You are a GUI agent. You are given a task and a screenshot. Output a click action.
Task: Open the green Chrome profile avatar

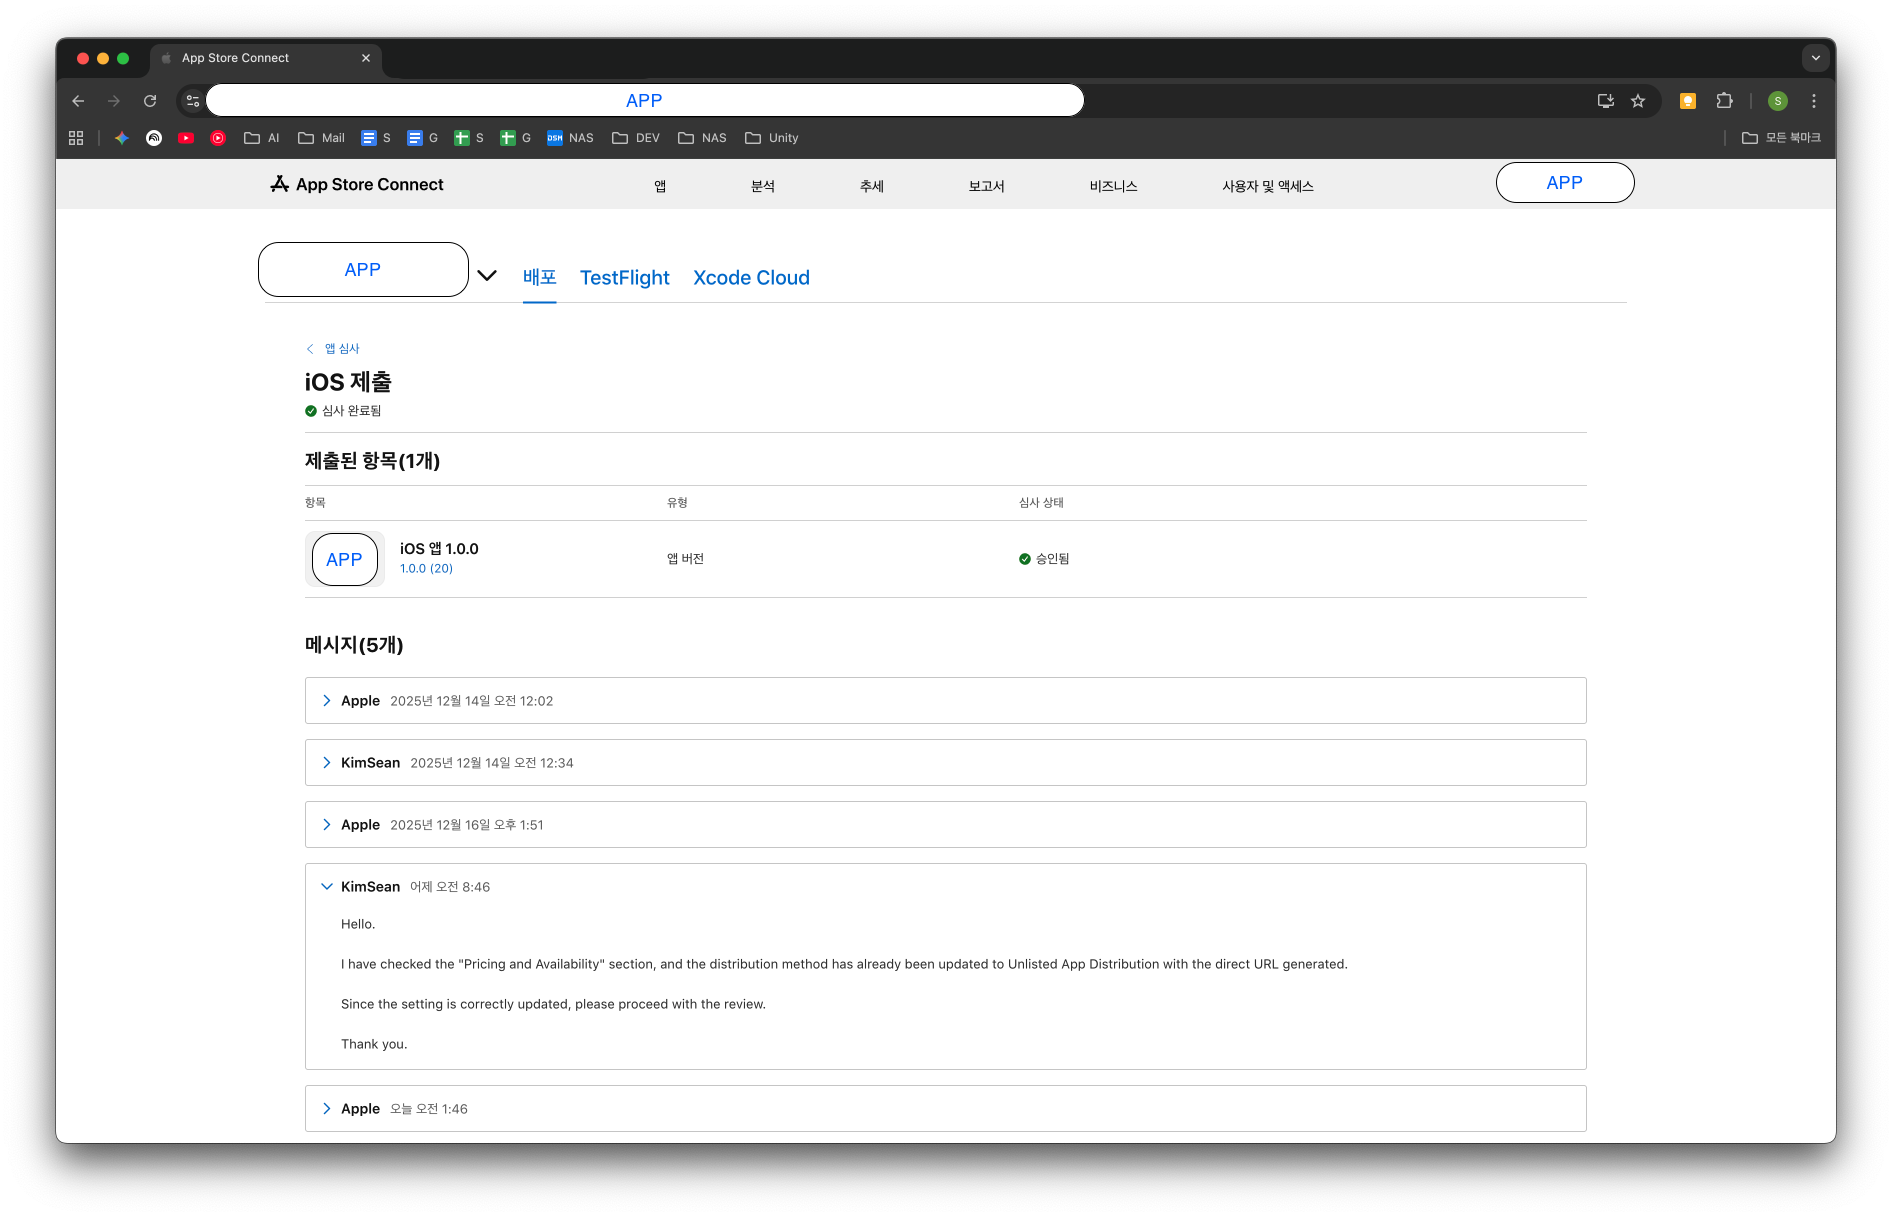click(x=1778, y=101)
